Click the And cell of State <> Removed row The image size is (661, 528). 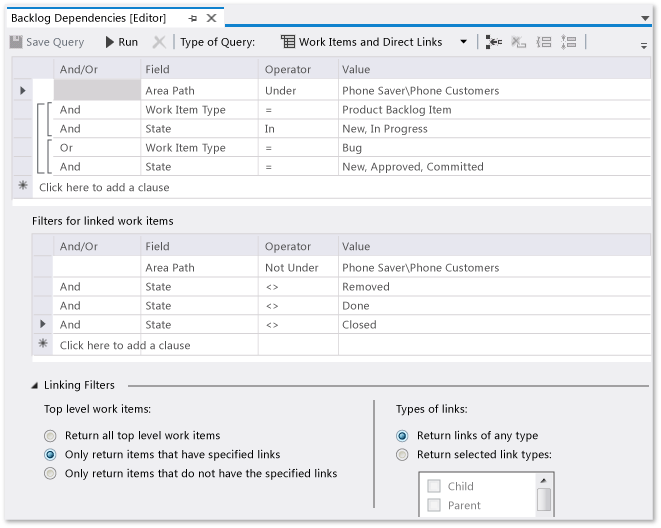tap(97, 287)
